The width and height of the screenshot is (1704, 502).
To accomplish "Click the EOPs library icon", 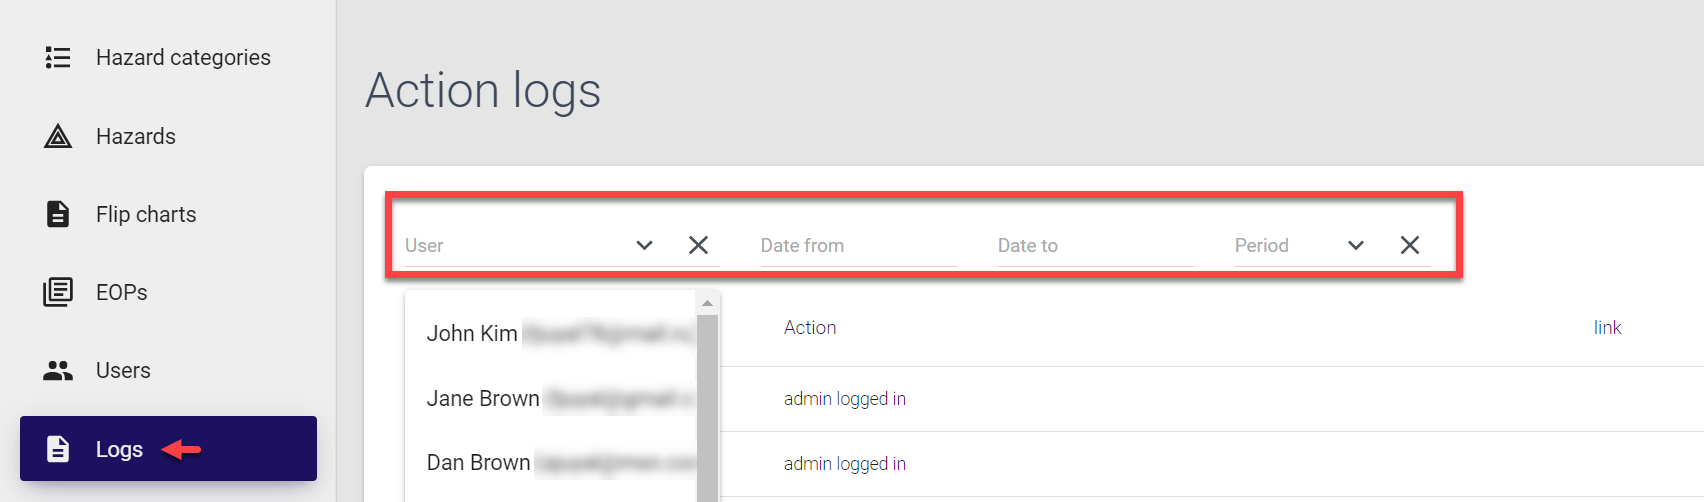I will point(58,292).
